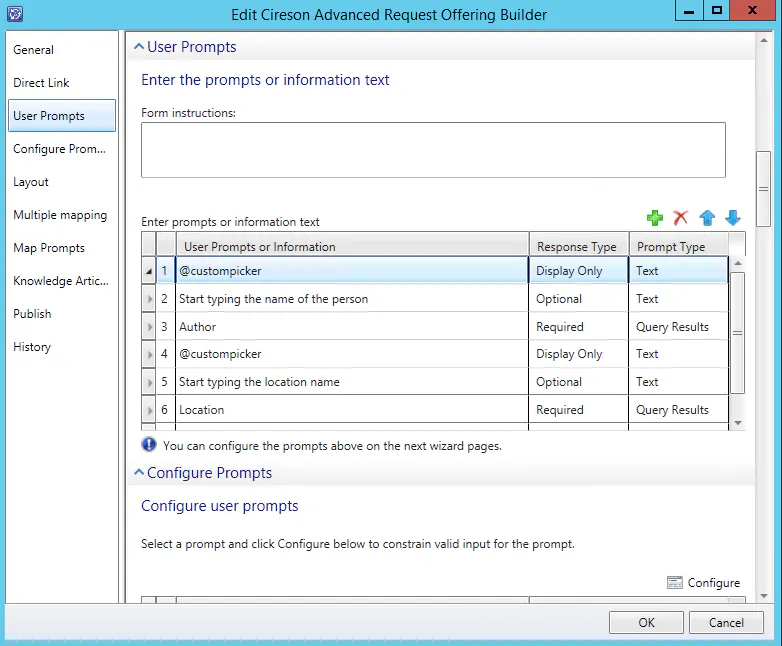Select the first @custompicker prompt cell
782x646 pixels.
pyautogui.click(x=352, y=271)
